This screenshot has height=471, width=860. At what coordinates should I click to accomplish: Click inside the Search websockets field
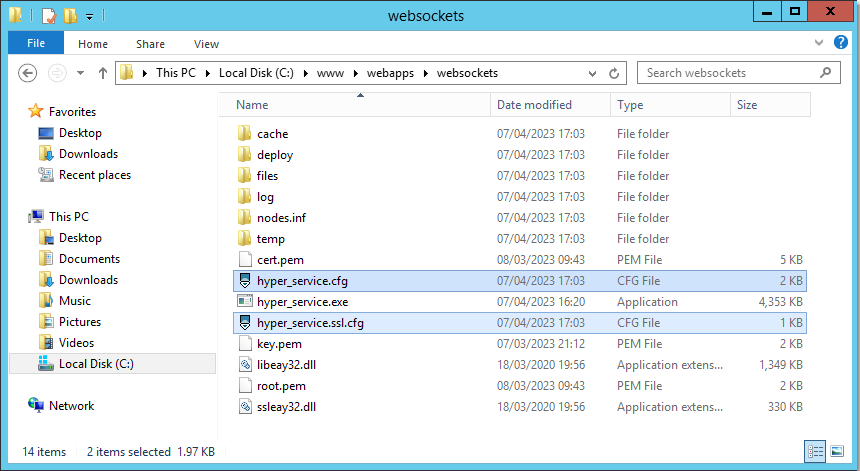(727, 73)
